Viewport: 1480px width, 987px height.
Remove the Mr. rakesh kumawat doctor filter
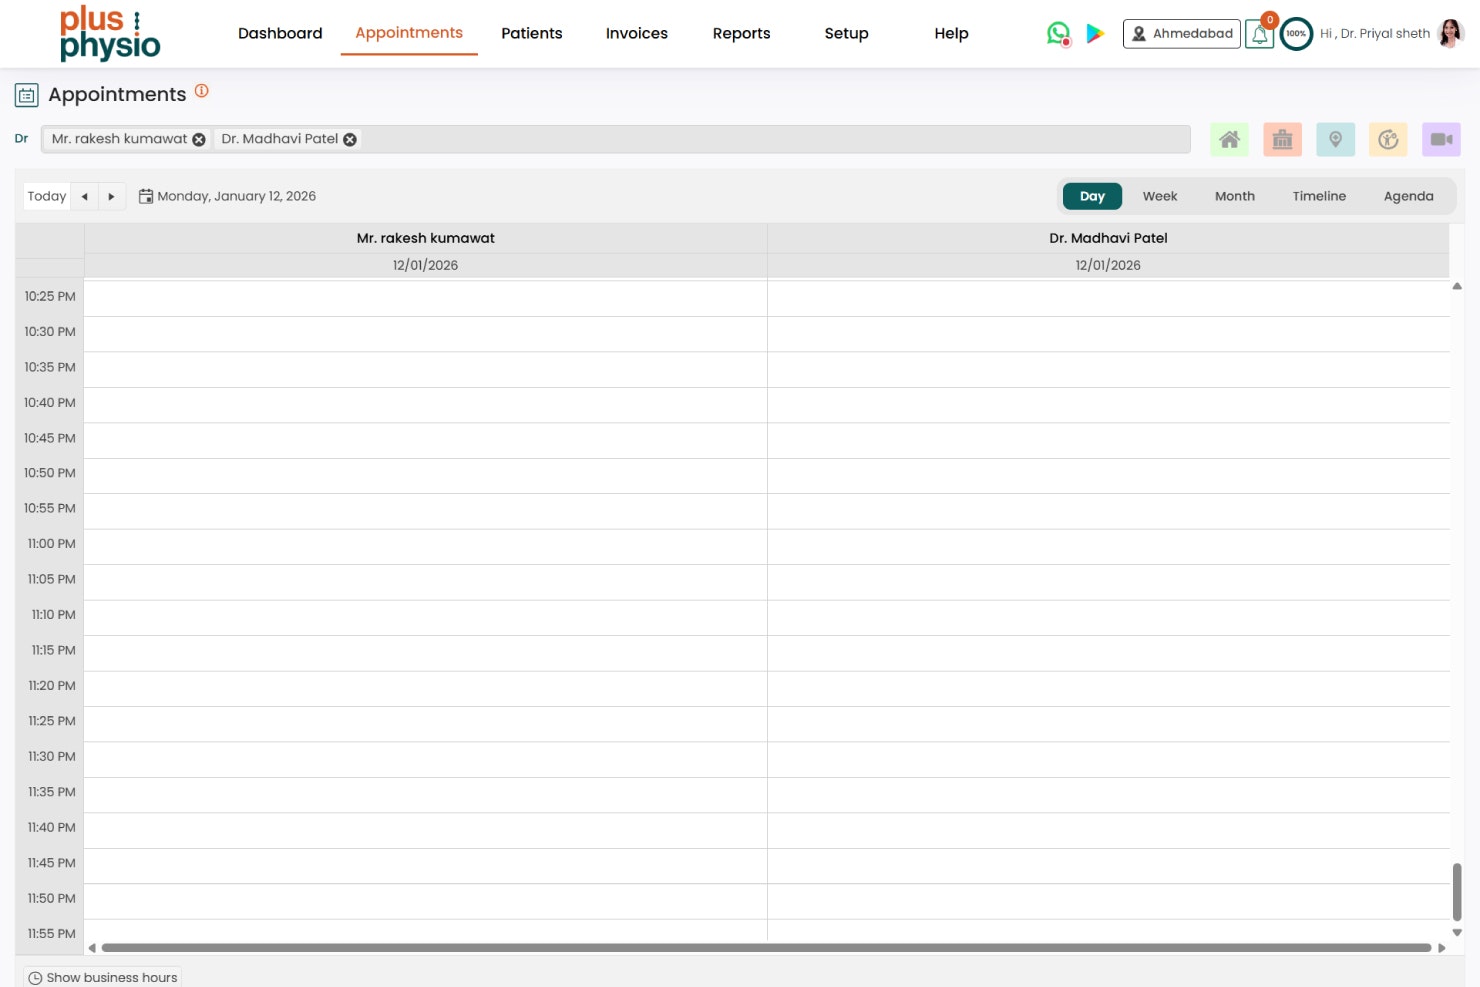(x=199, y=139)
